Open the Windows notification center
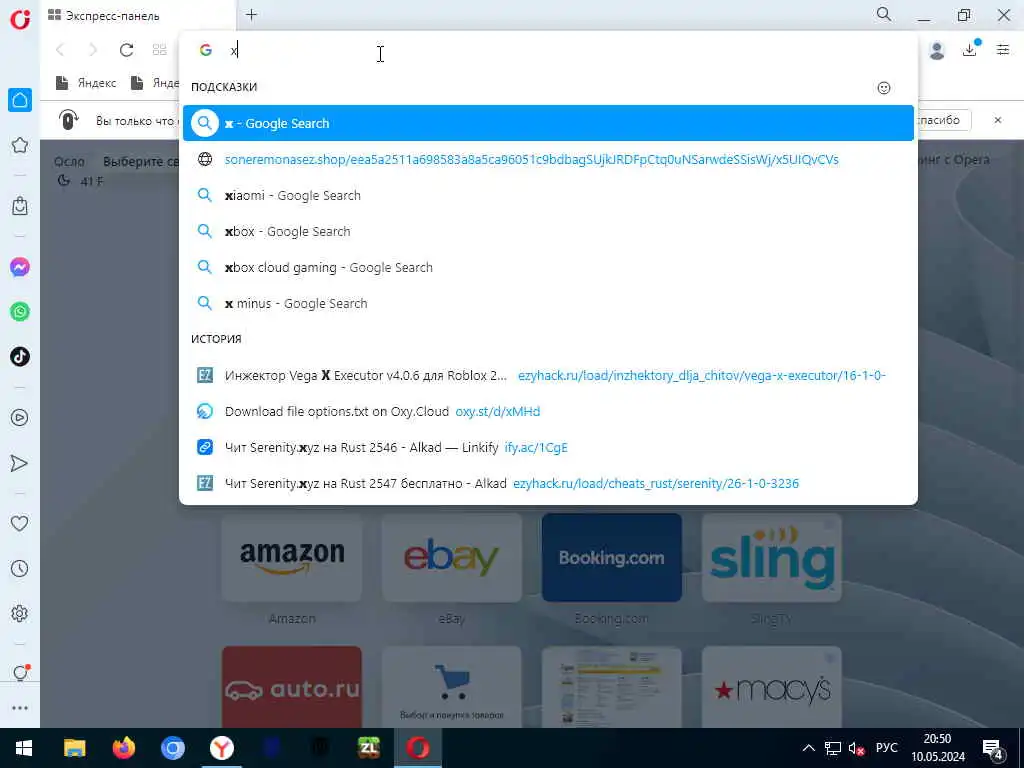Image resolution: width=1024 pixels, height=768 pixels. [x=993, y=749]
